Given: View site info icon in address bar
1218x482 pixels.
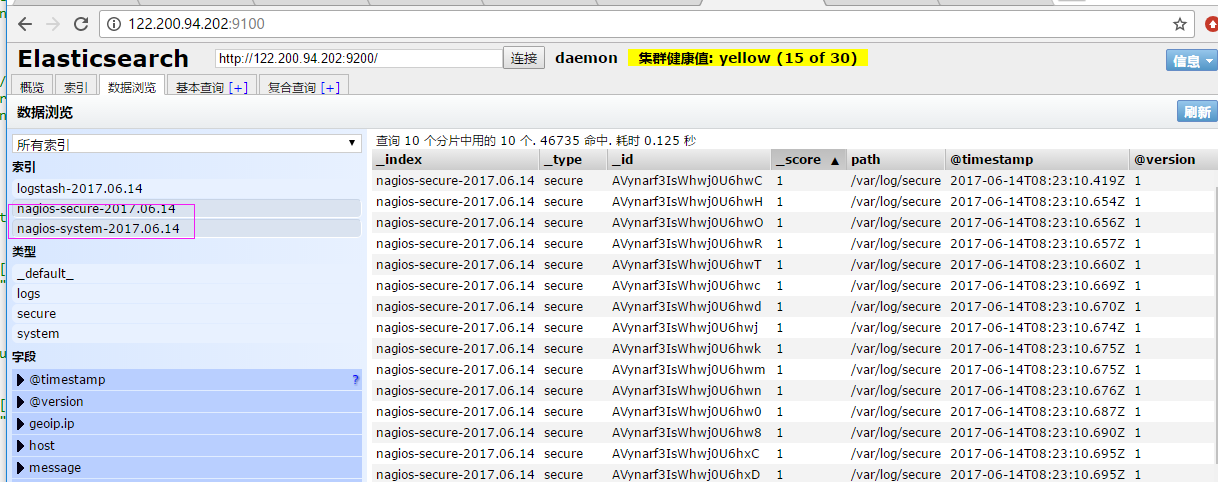Looking at the screenshot, I should (x=114, y=23).
